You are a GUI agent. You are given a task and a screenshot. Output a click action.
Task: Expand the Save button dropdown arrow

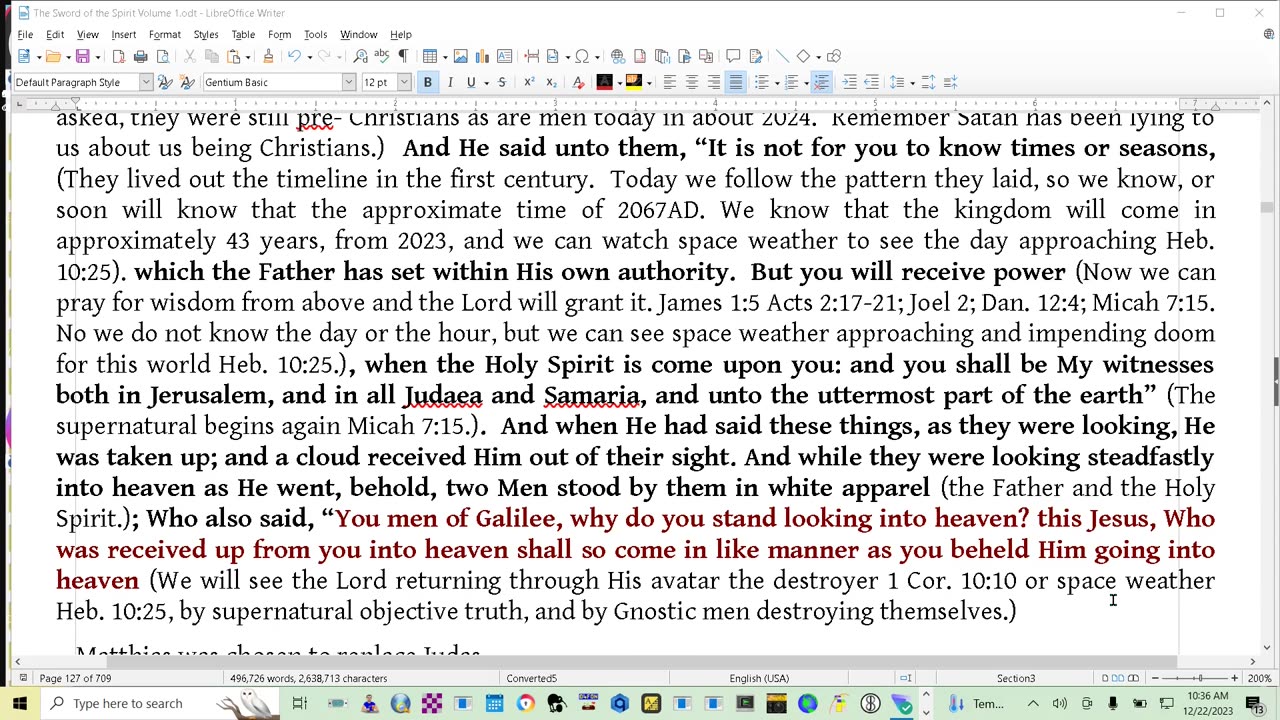(x=97, y=56)
